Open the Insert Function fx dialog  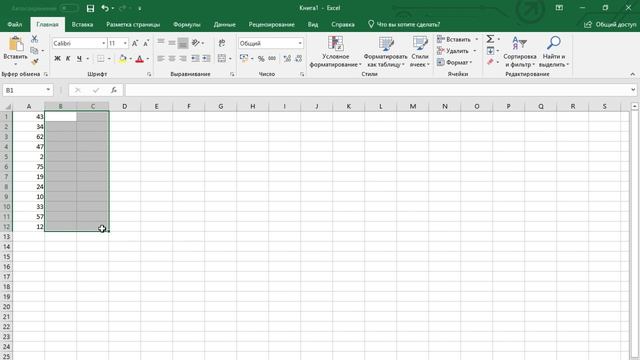114,90
